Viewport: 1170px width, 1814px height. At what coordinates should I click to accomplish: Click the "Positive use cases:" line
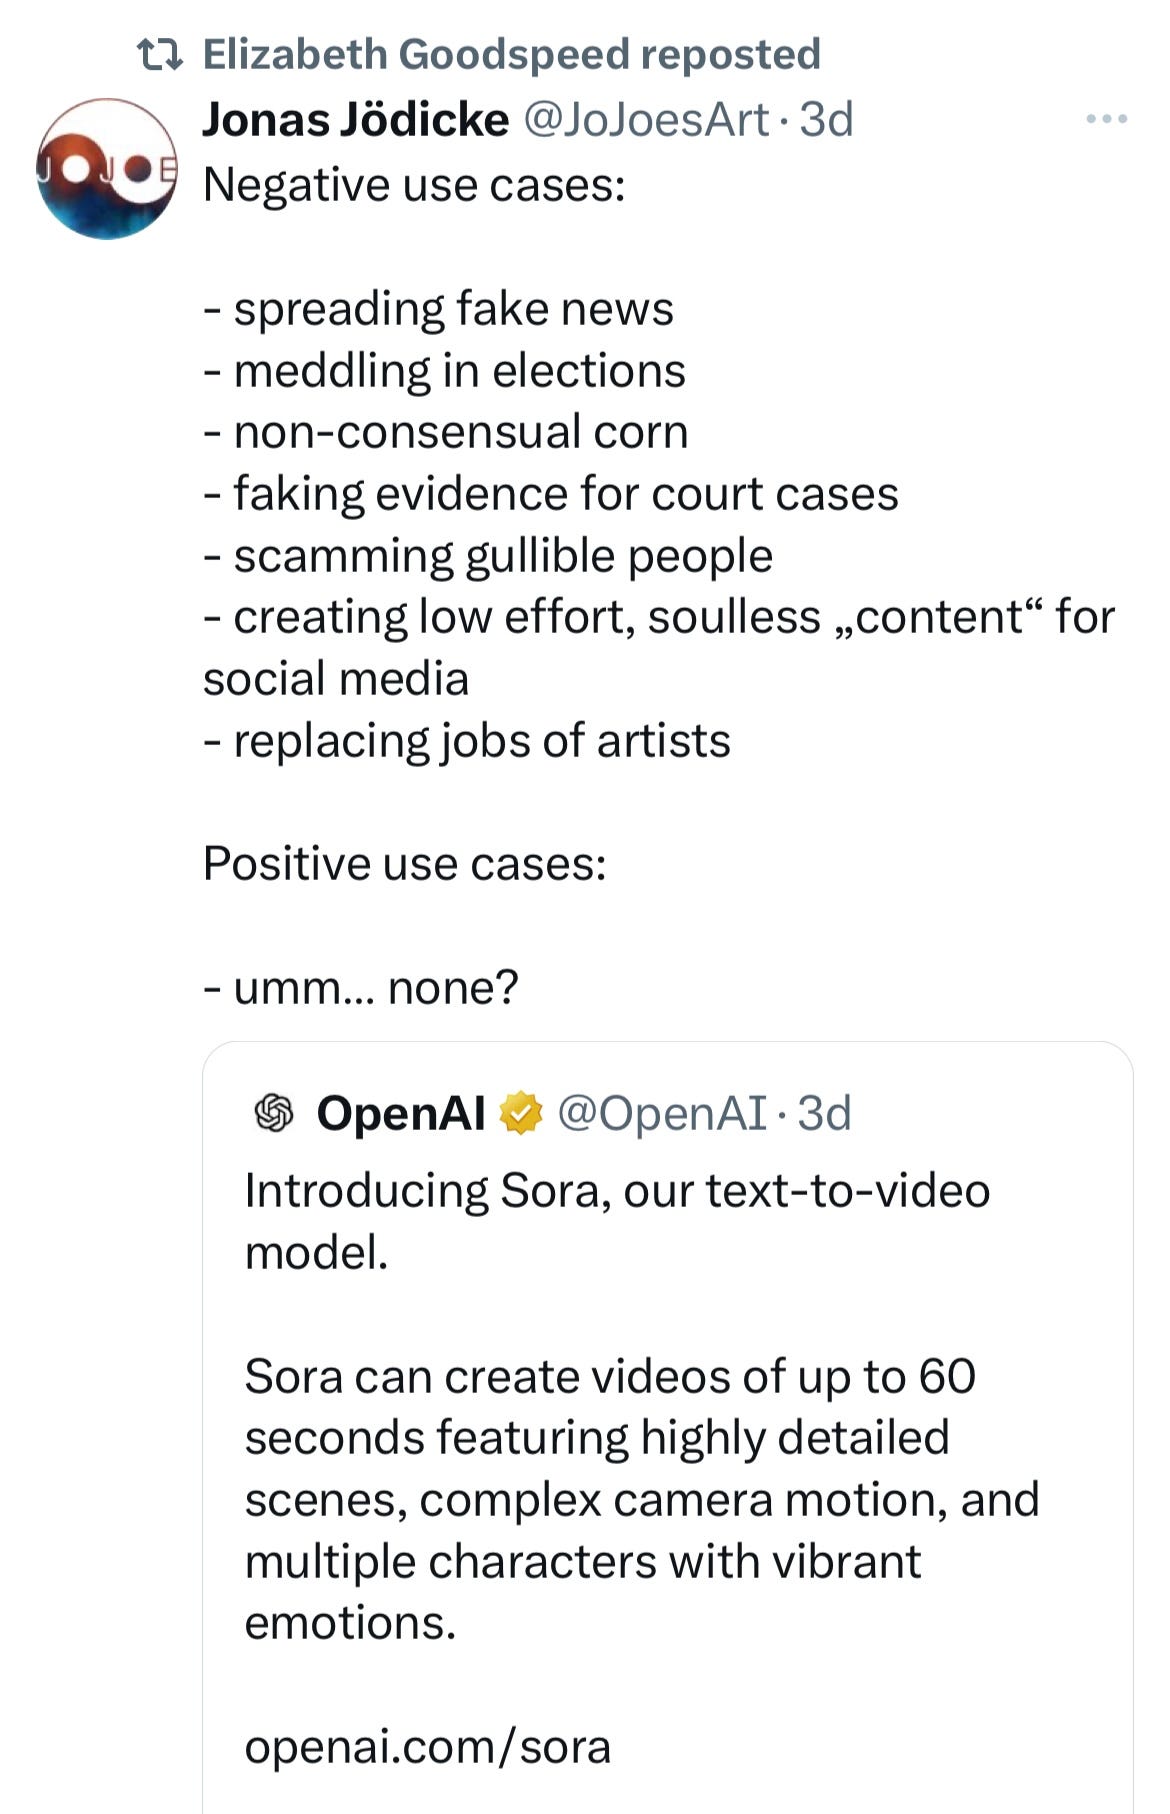point(405,864)
